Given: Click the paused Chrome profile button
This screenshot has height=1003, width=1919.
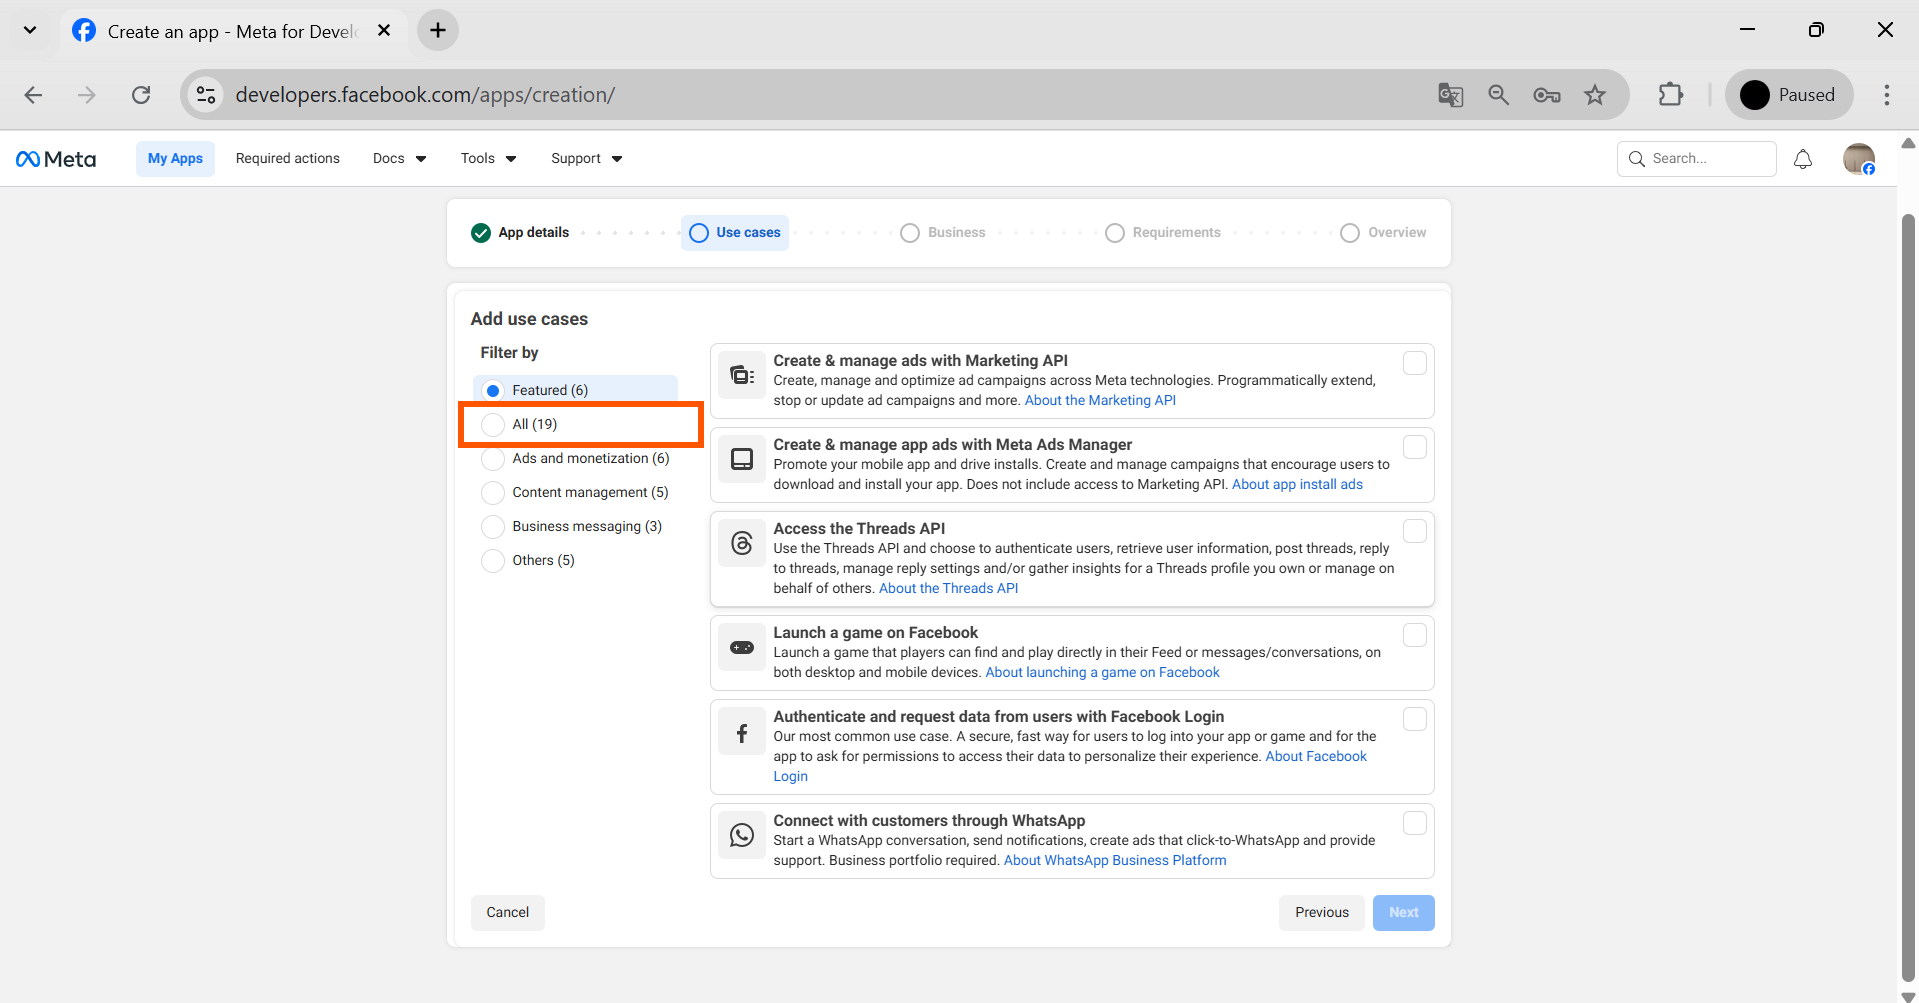Looking at the screenshot, I should 1789,95.
